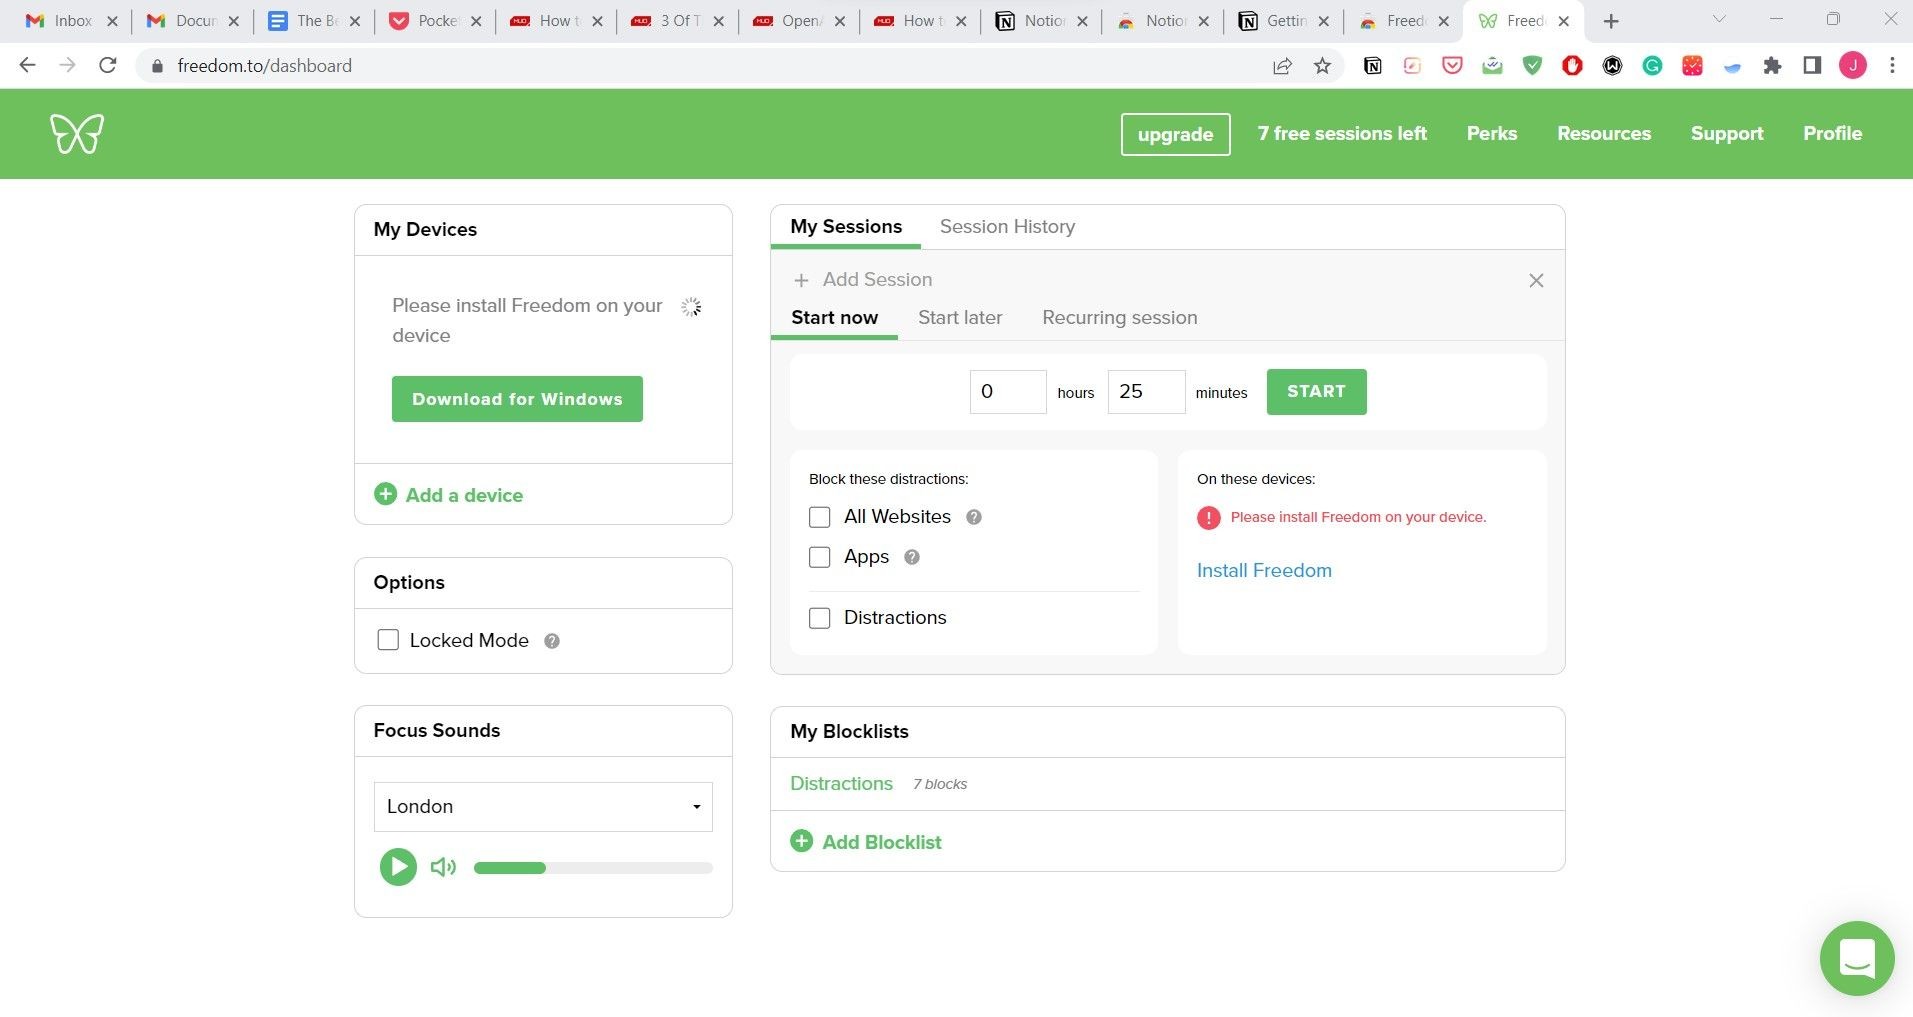The image size is (1913, 1017).
Task: Play the Focus Sounds track
Action: point(398,867)
